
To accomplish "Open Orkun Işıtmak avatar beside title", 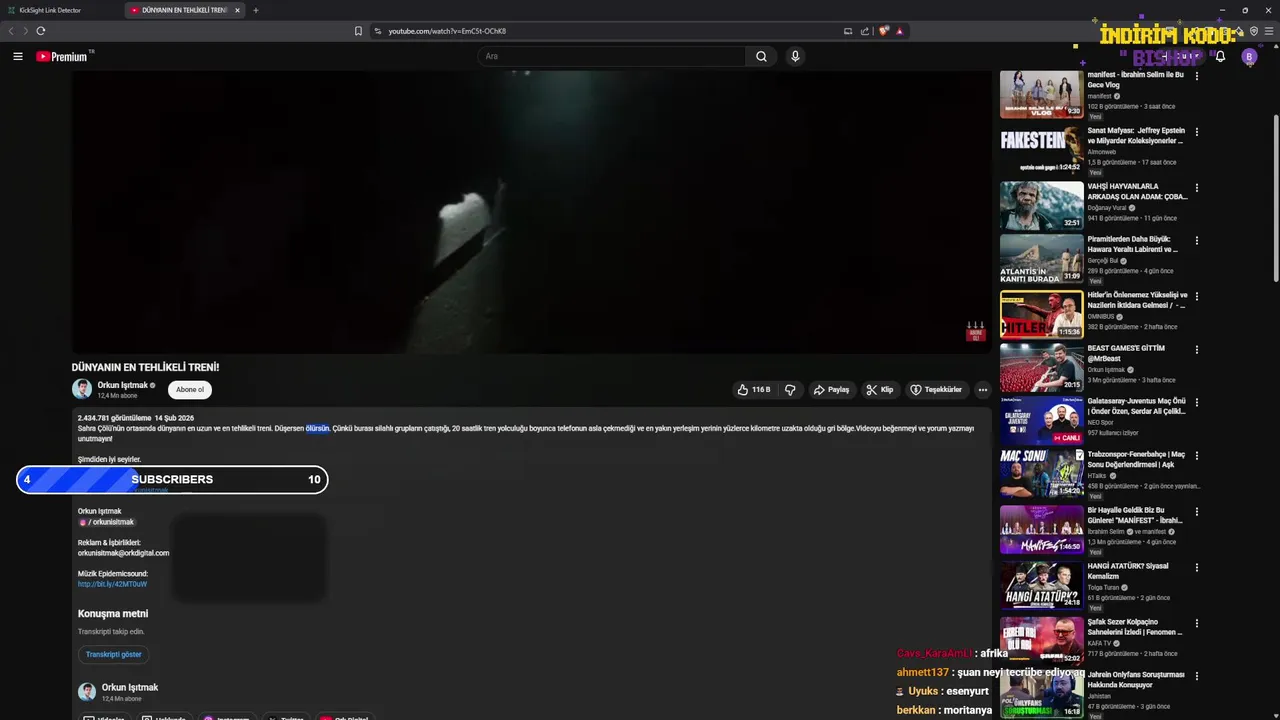I will (x=82, y=390).
